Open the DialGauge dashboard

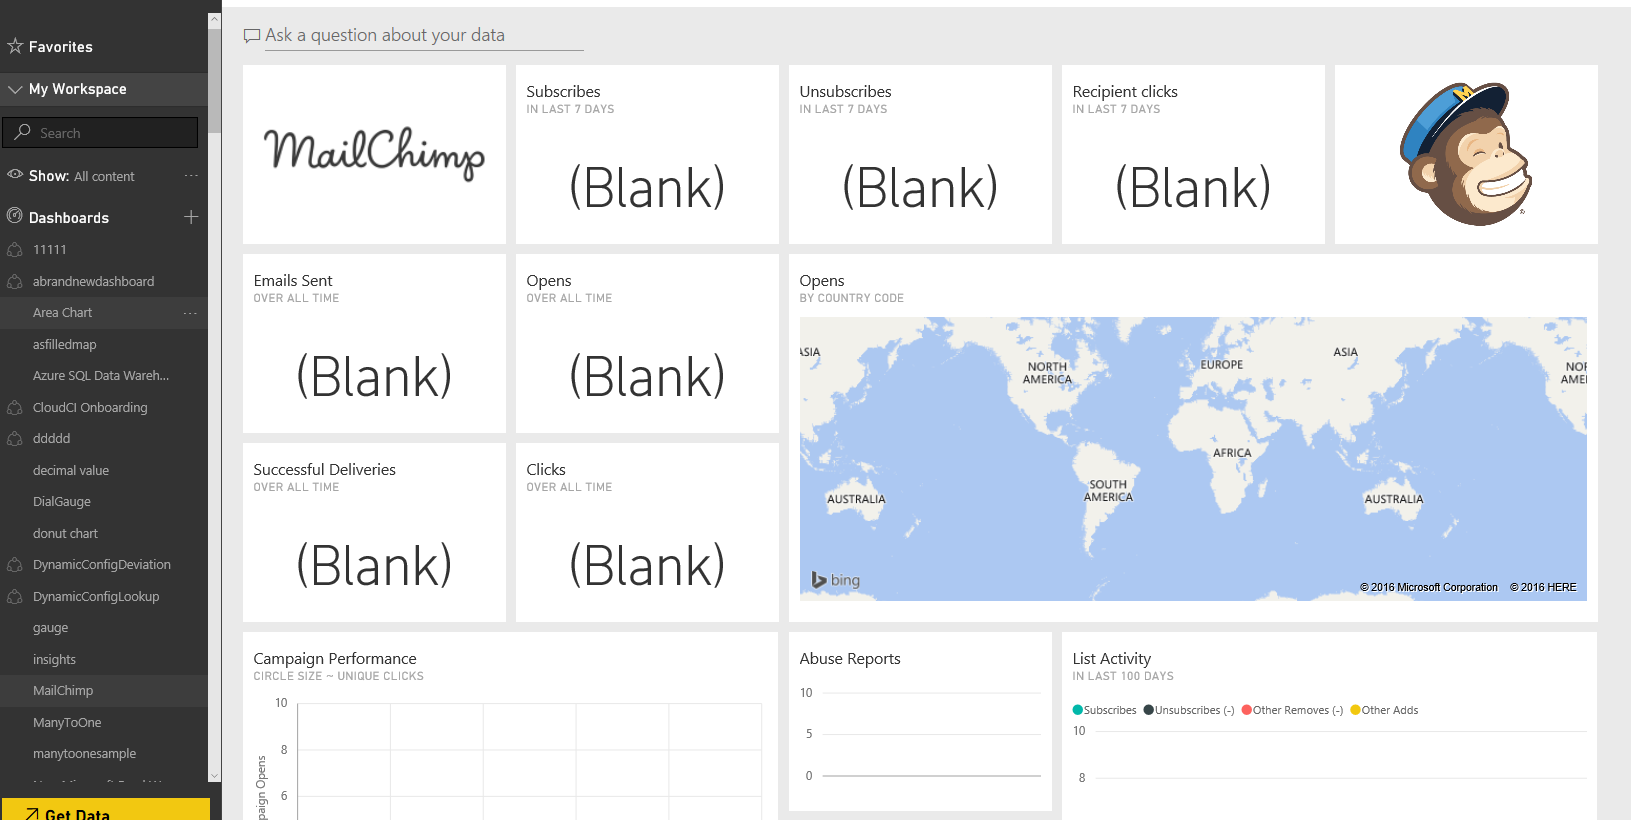(62, 502)
